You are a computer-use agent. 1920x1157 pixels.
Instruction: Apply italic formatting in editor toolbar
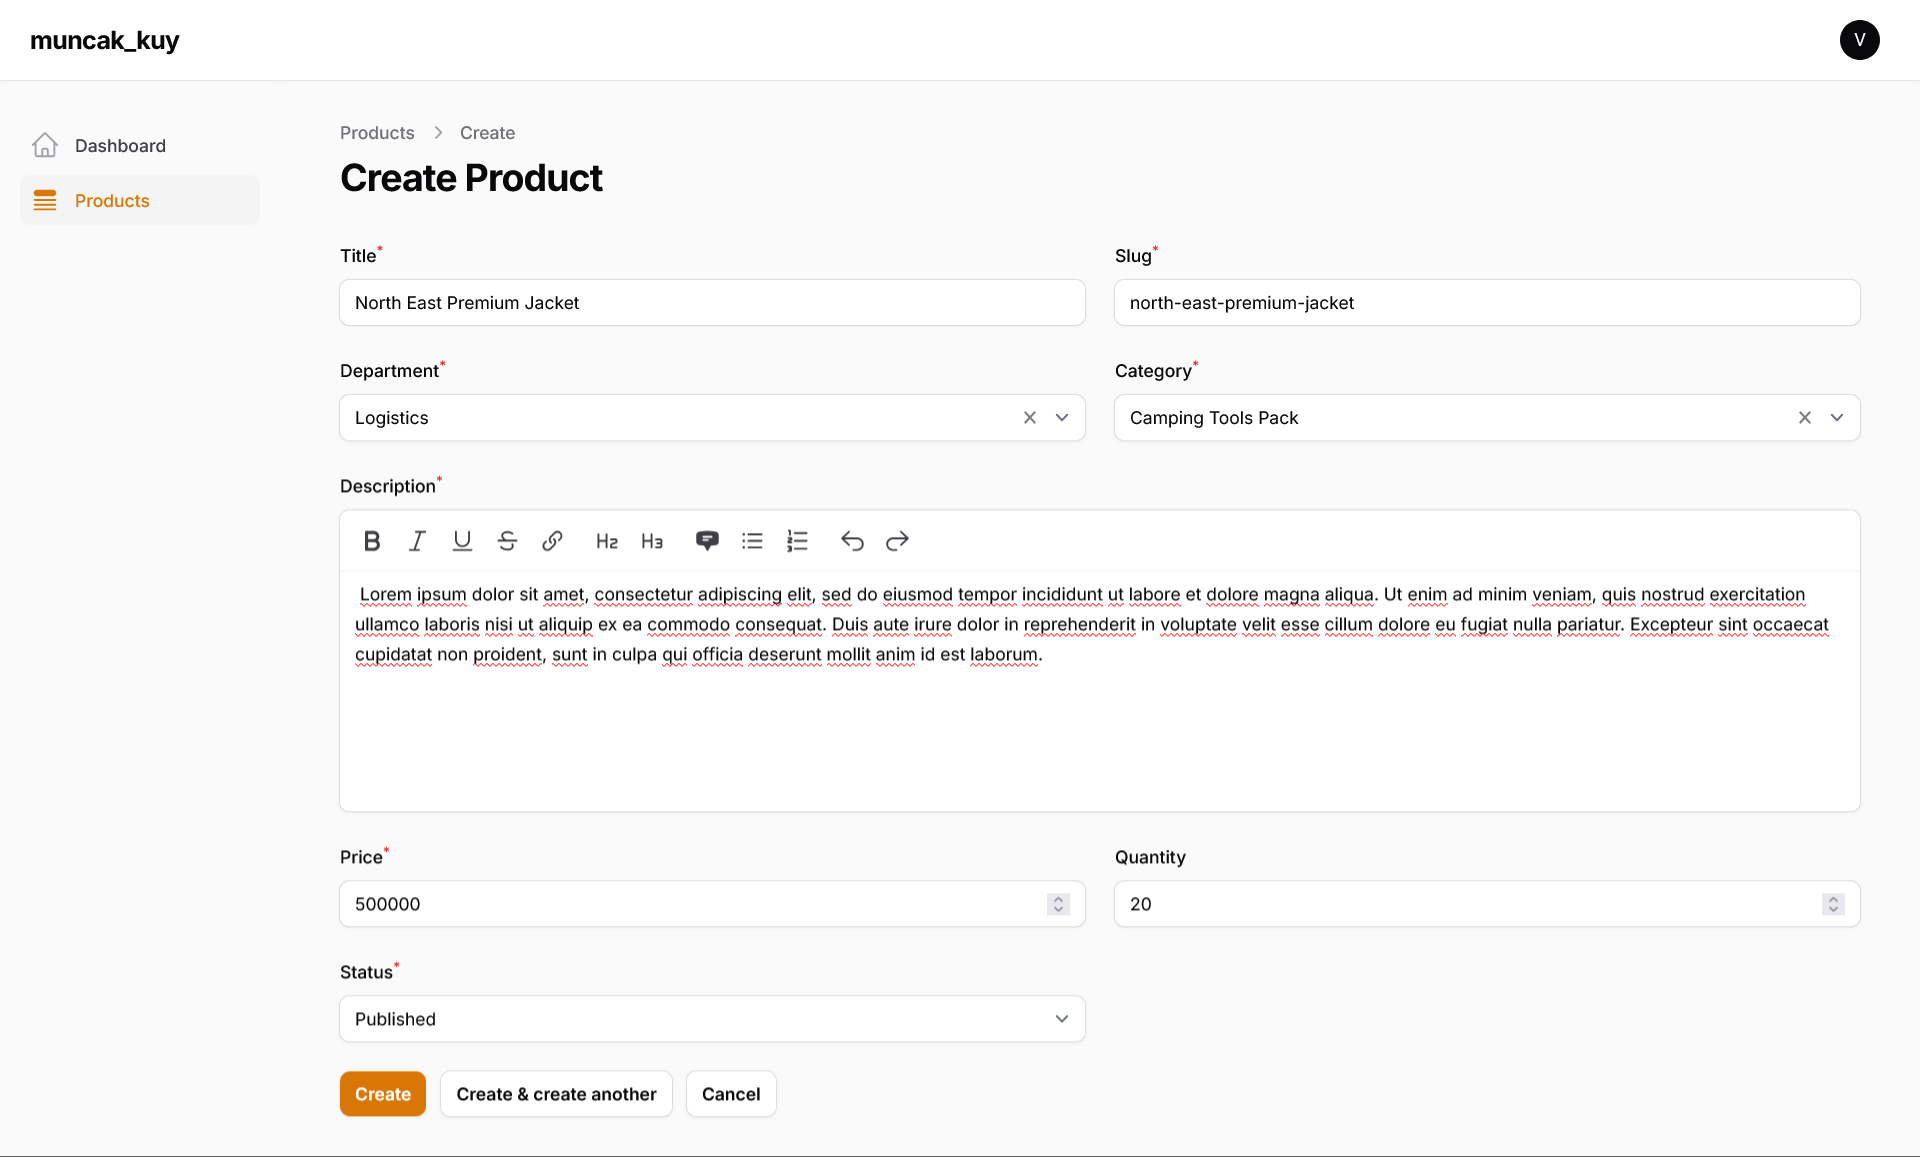(417, 541)
